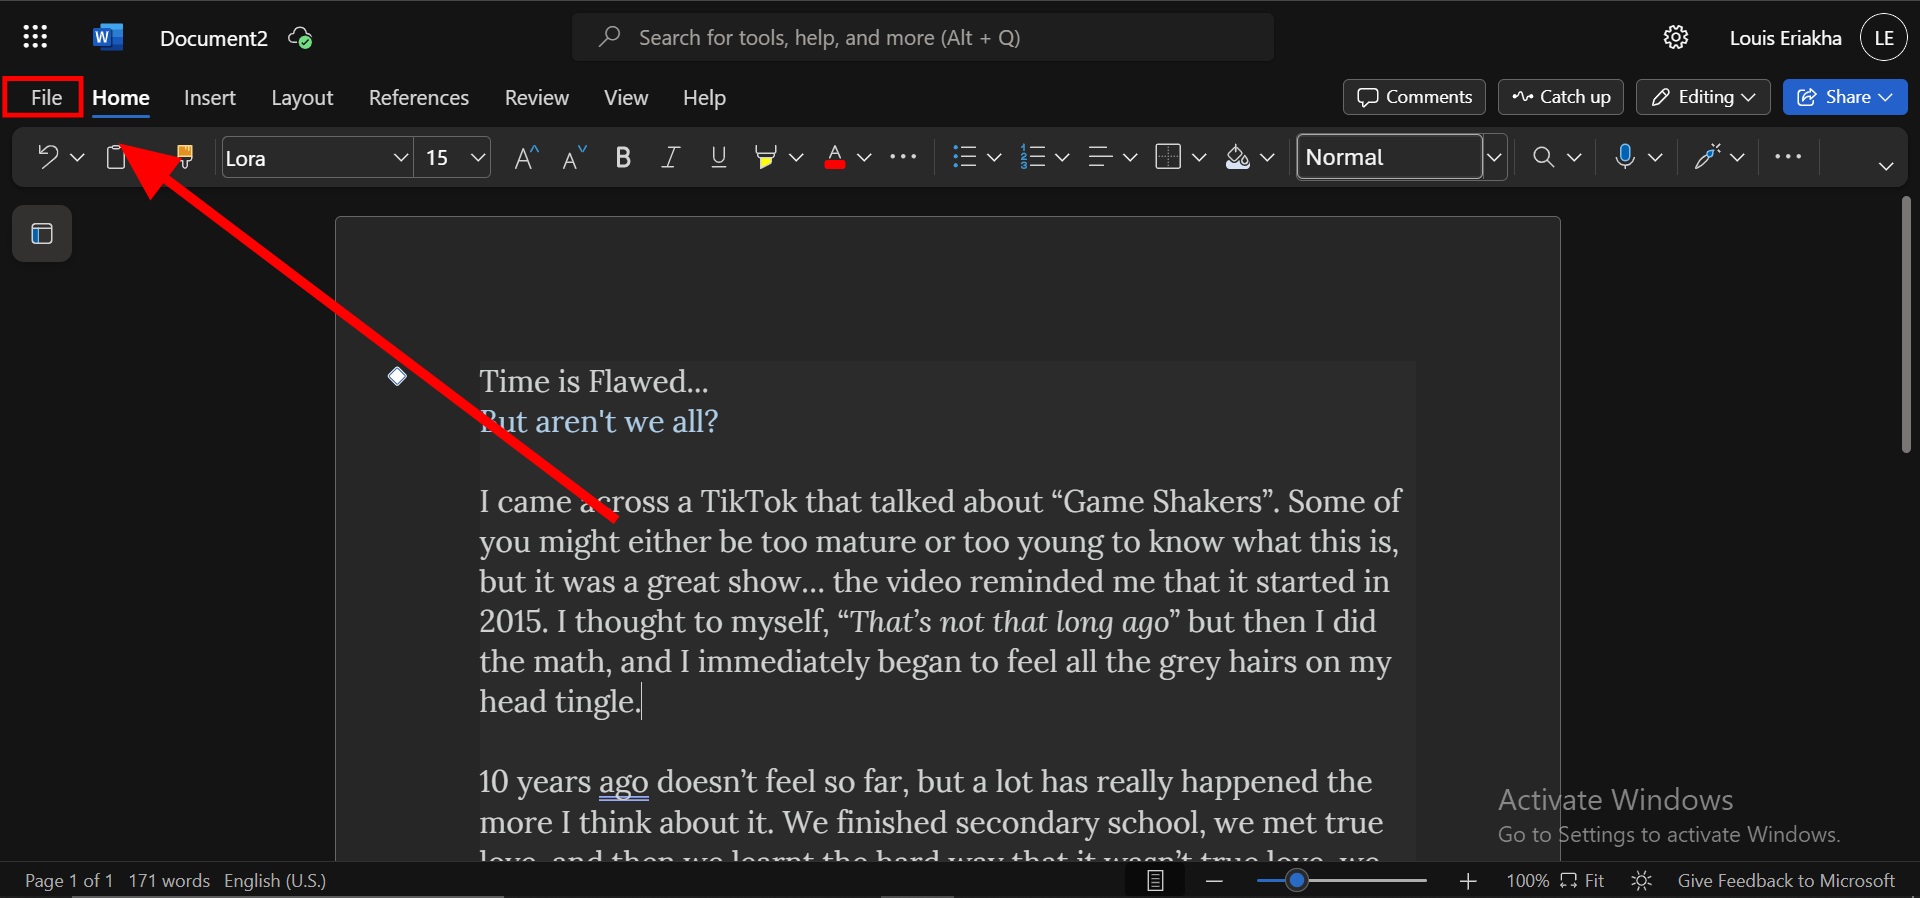The height and width of the screenshot is (898, 1920).
Task: Switch to the Insert tab
Action: [209, 98]
